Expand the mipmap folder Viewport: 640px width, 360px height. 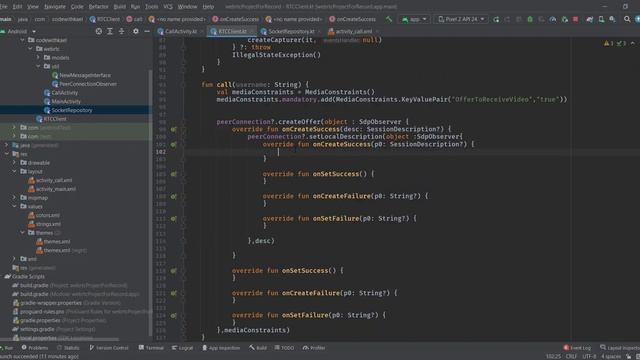14,198
